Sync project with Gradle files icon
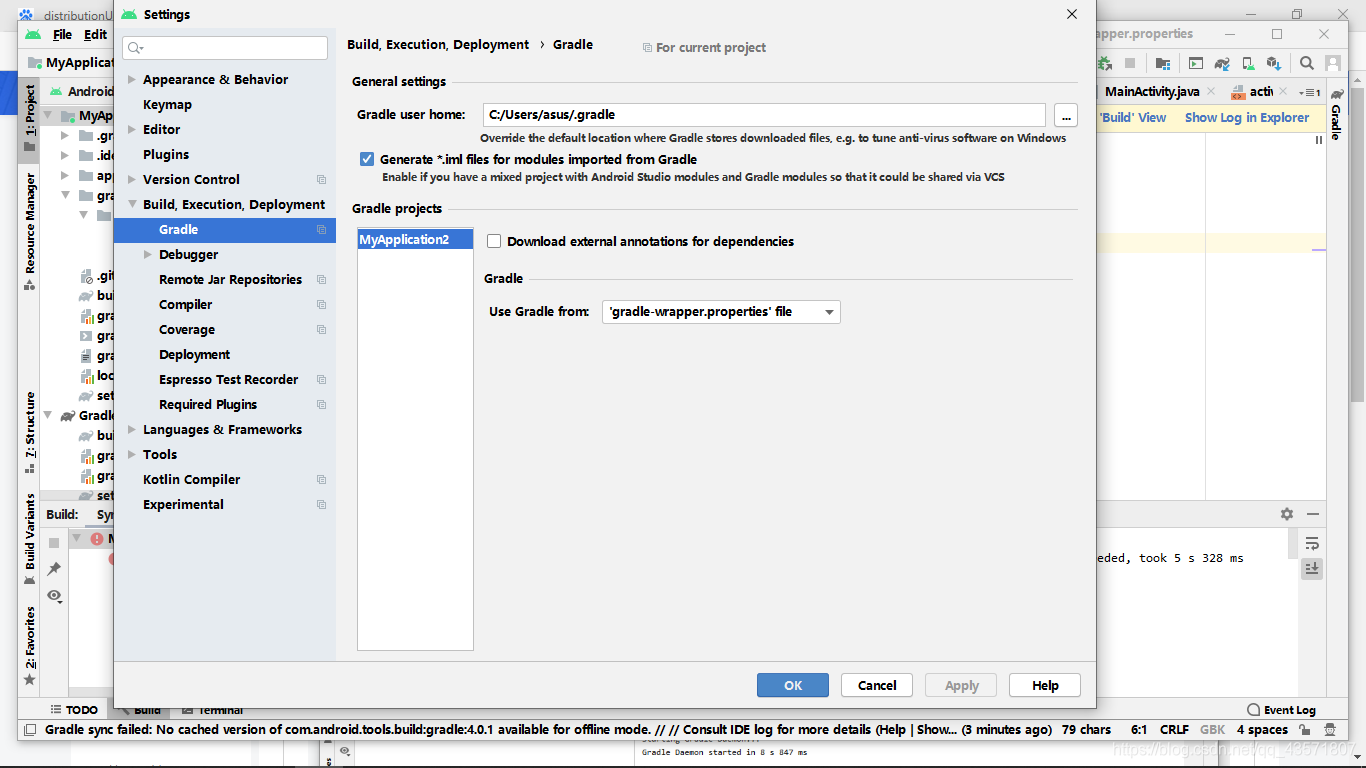This screenshot has width=1366, height=768. pyautogui.click(x=1221, y=62)
